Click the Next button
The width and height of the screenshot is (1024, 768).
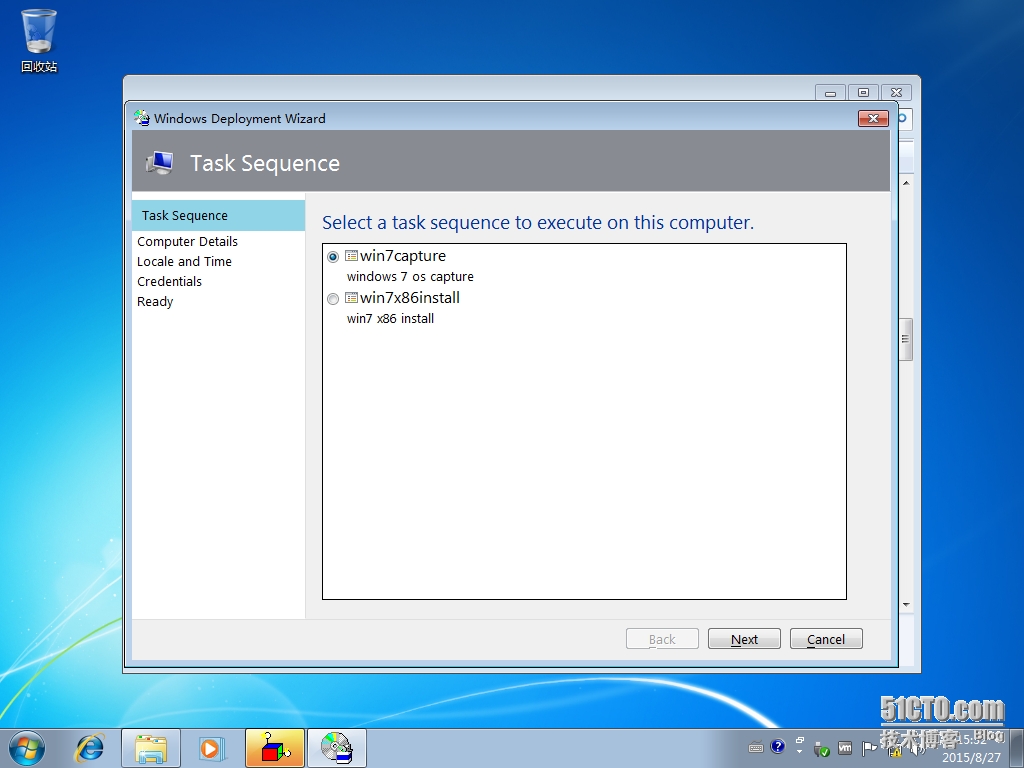click(744, 639)
